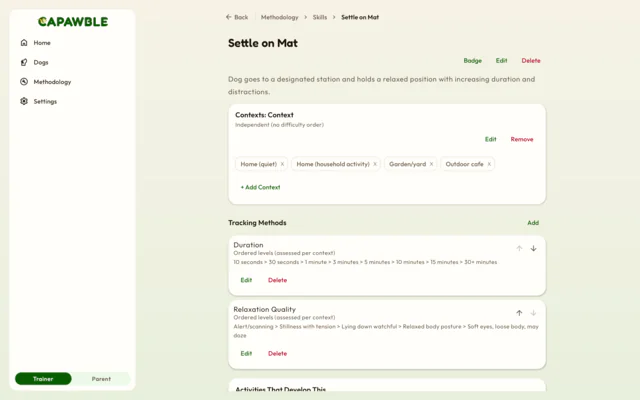Click the Relaxation Quality method title
This screenshot has height=400, width=640.
[x=264, y=309]
